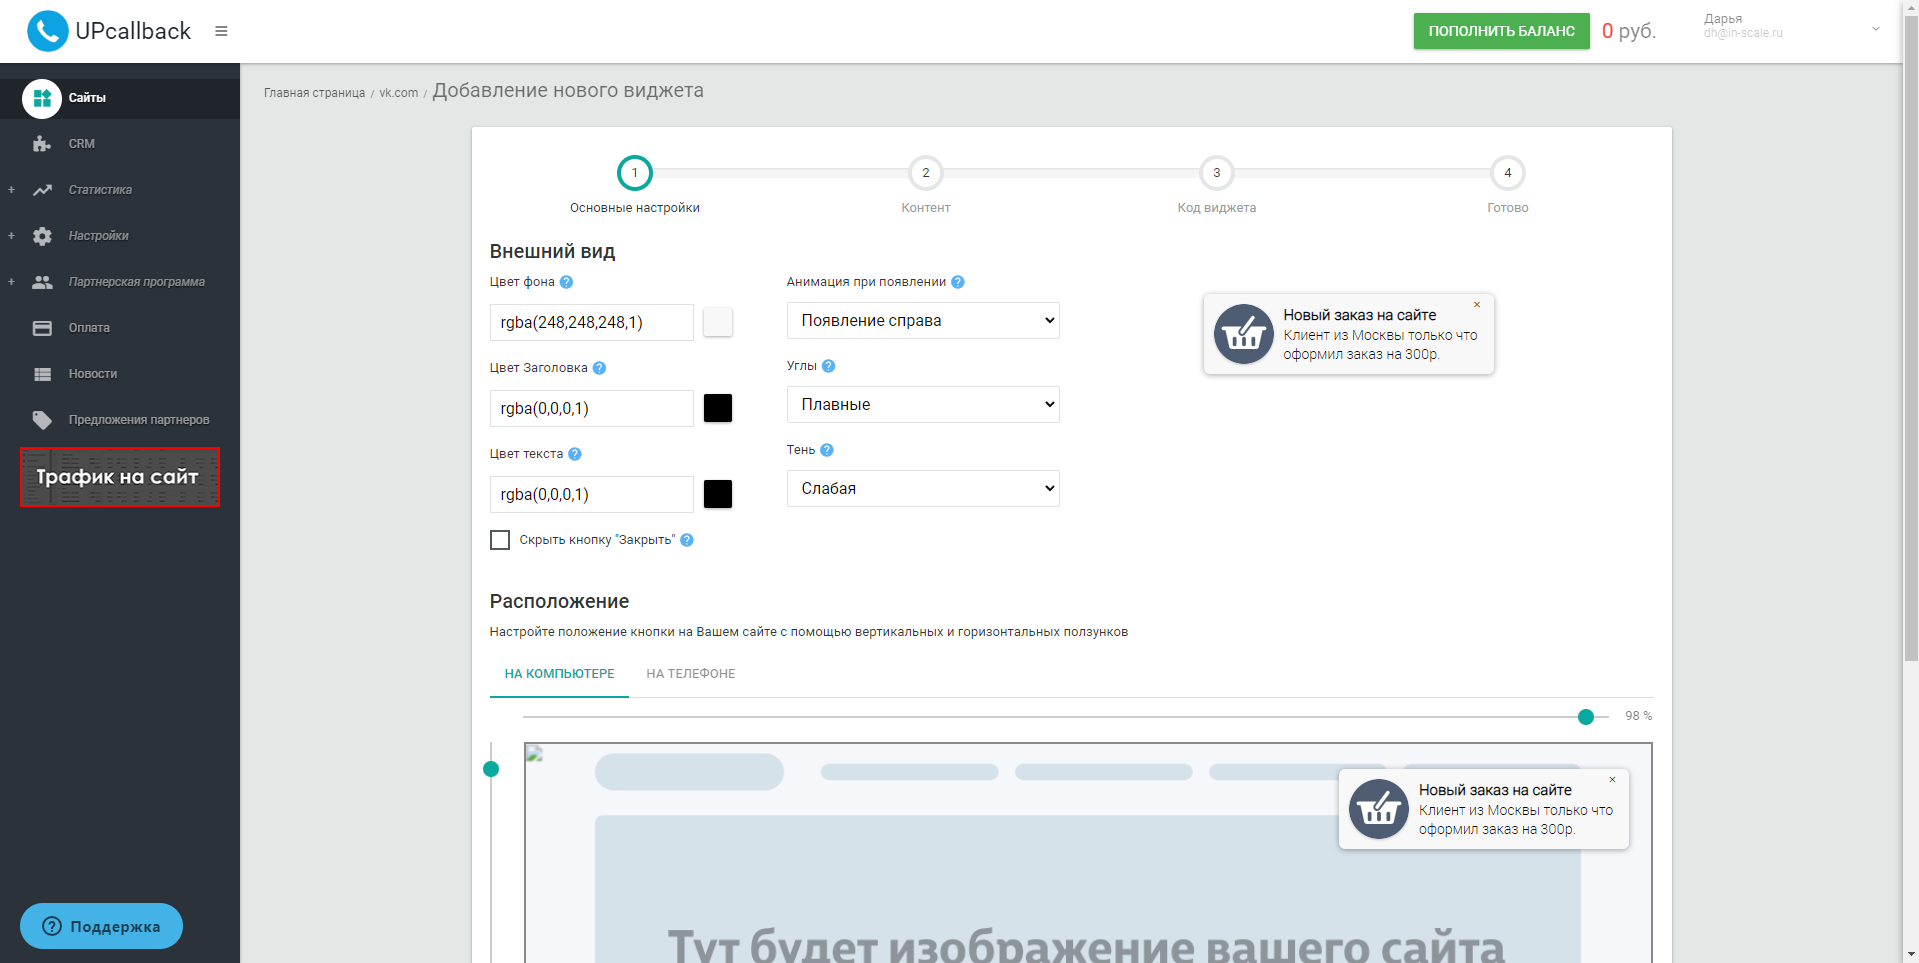Click ПОПОЛНИТЬ БАЛАНС button
The image size is (1919, 963).
tap(1501, 31)
